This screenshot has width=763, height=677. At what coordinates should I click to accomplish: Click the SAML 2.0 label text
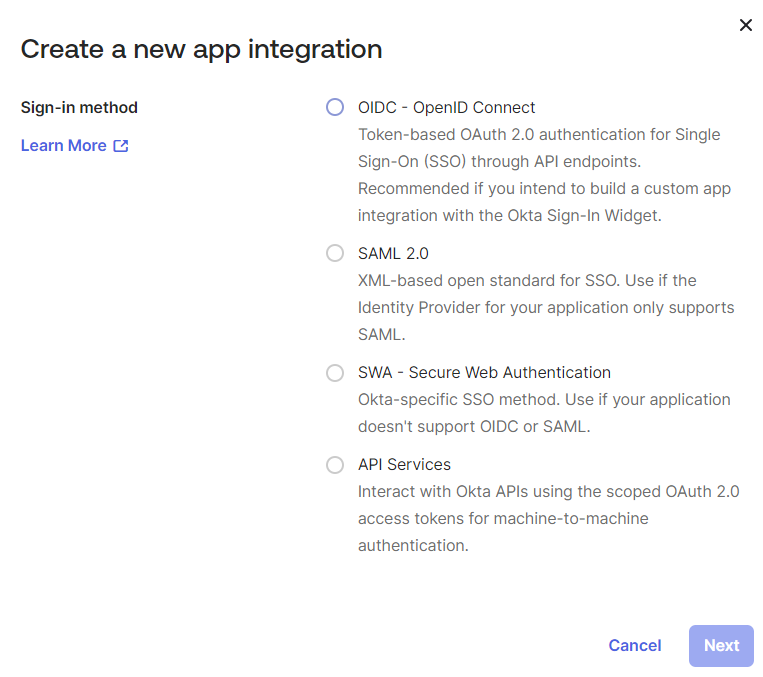393,254
